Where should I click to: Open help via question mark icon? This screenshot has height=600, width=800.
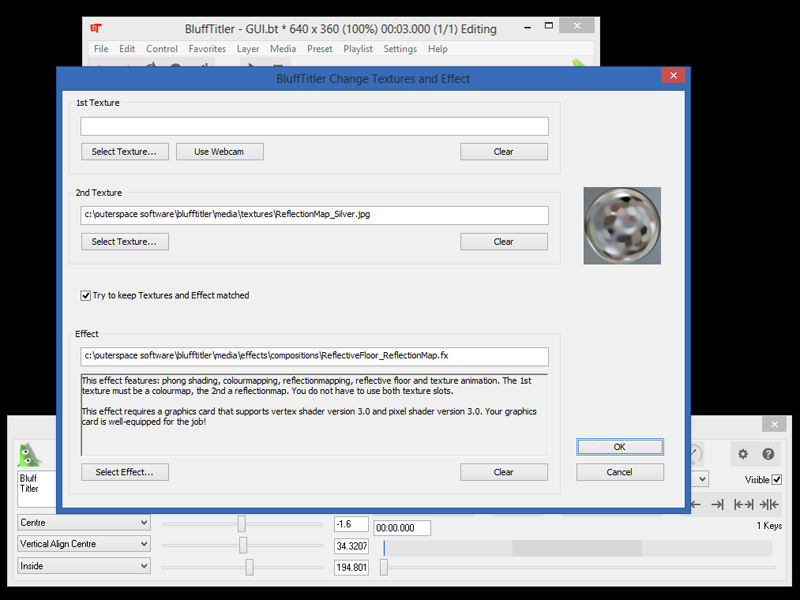point(768,454)
